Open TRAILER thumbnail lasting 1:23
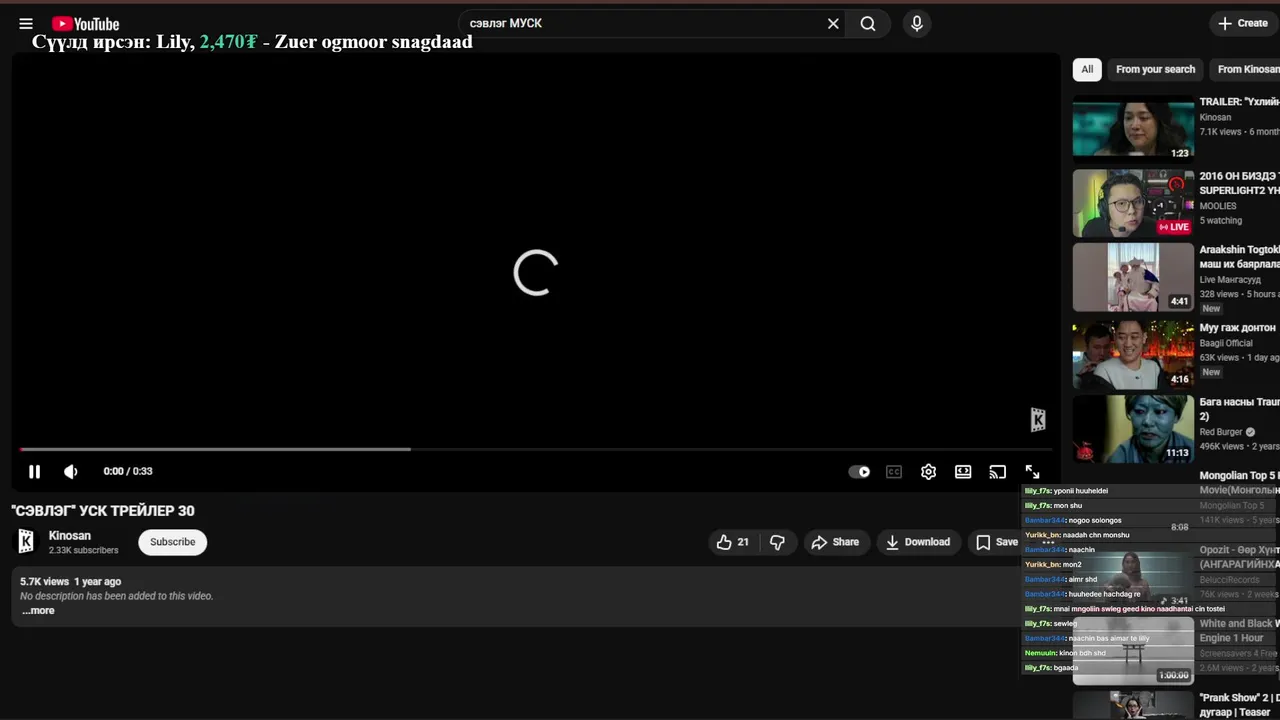The image size is (1280, 720). tap(1134, 128)
